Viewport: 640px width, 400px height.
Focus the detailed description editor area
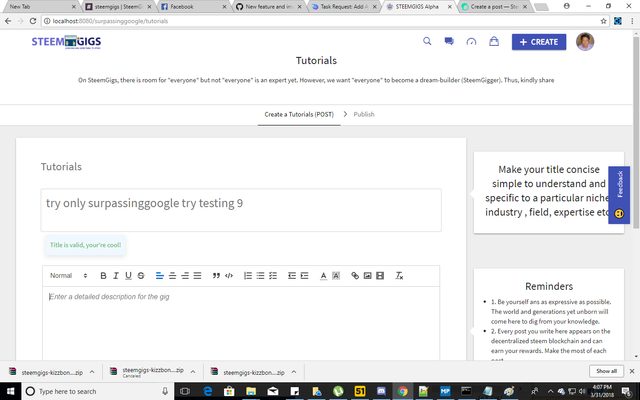[x=241, y=323]
